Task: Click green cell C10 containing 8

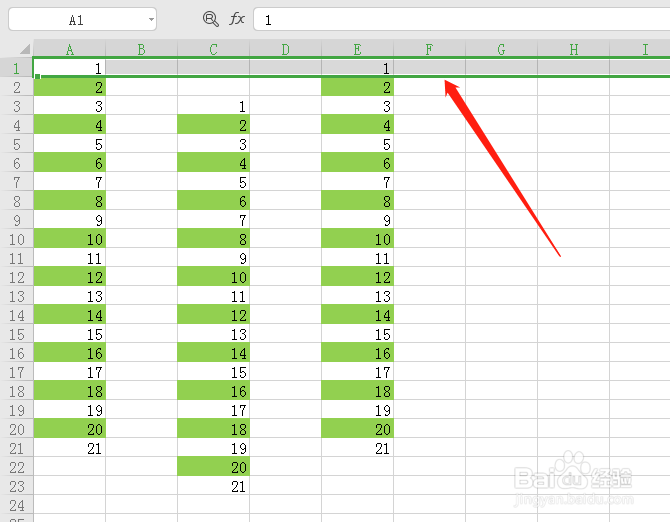Action: [x=213, y=239]
